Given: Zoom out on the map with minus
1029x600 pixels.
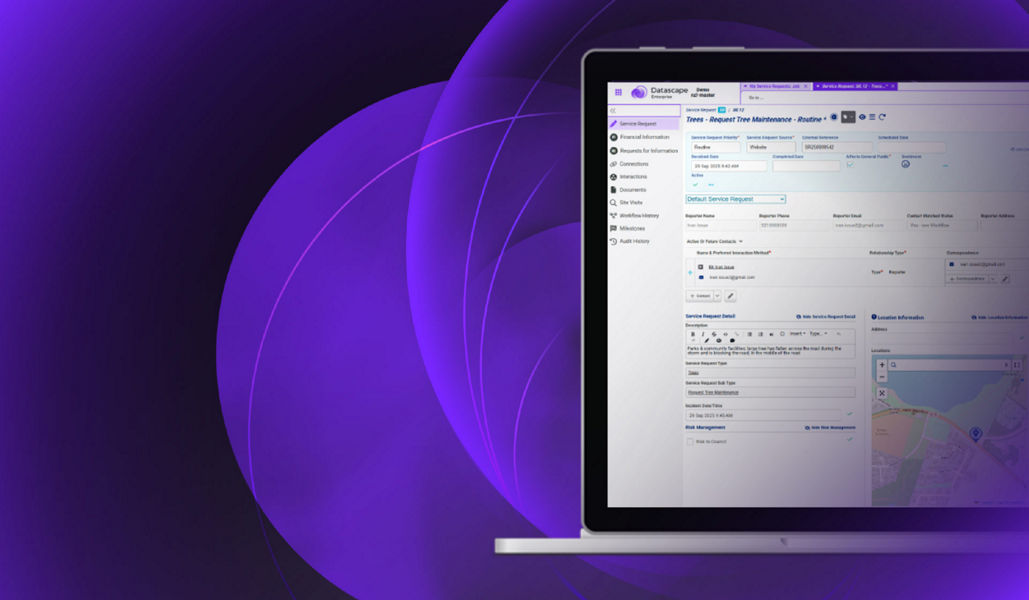Looking at the screenshot, I should click(882, 377).
